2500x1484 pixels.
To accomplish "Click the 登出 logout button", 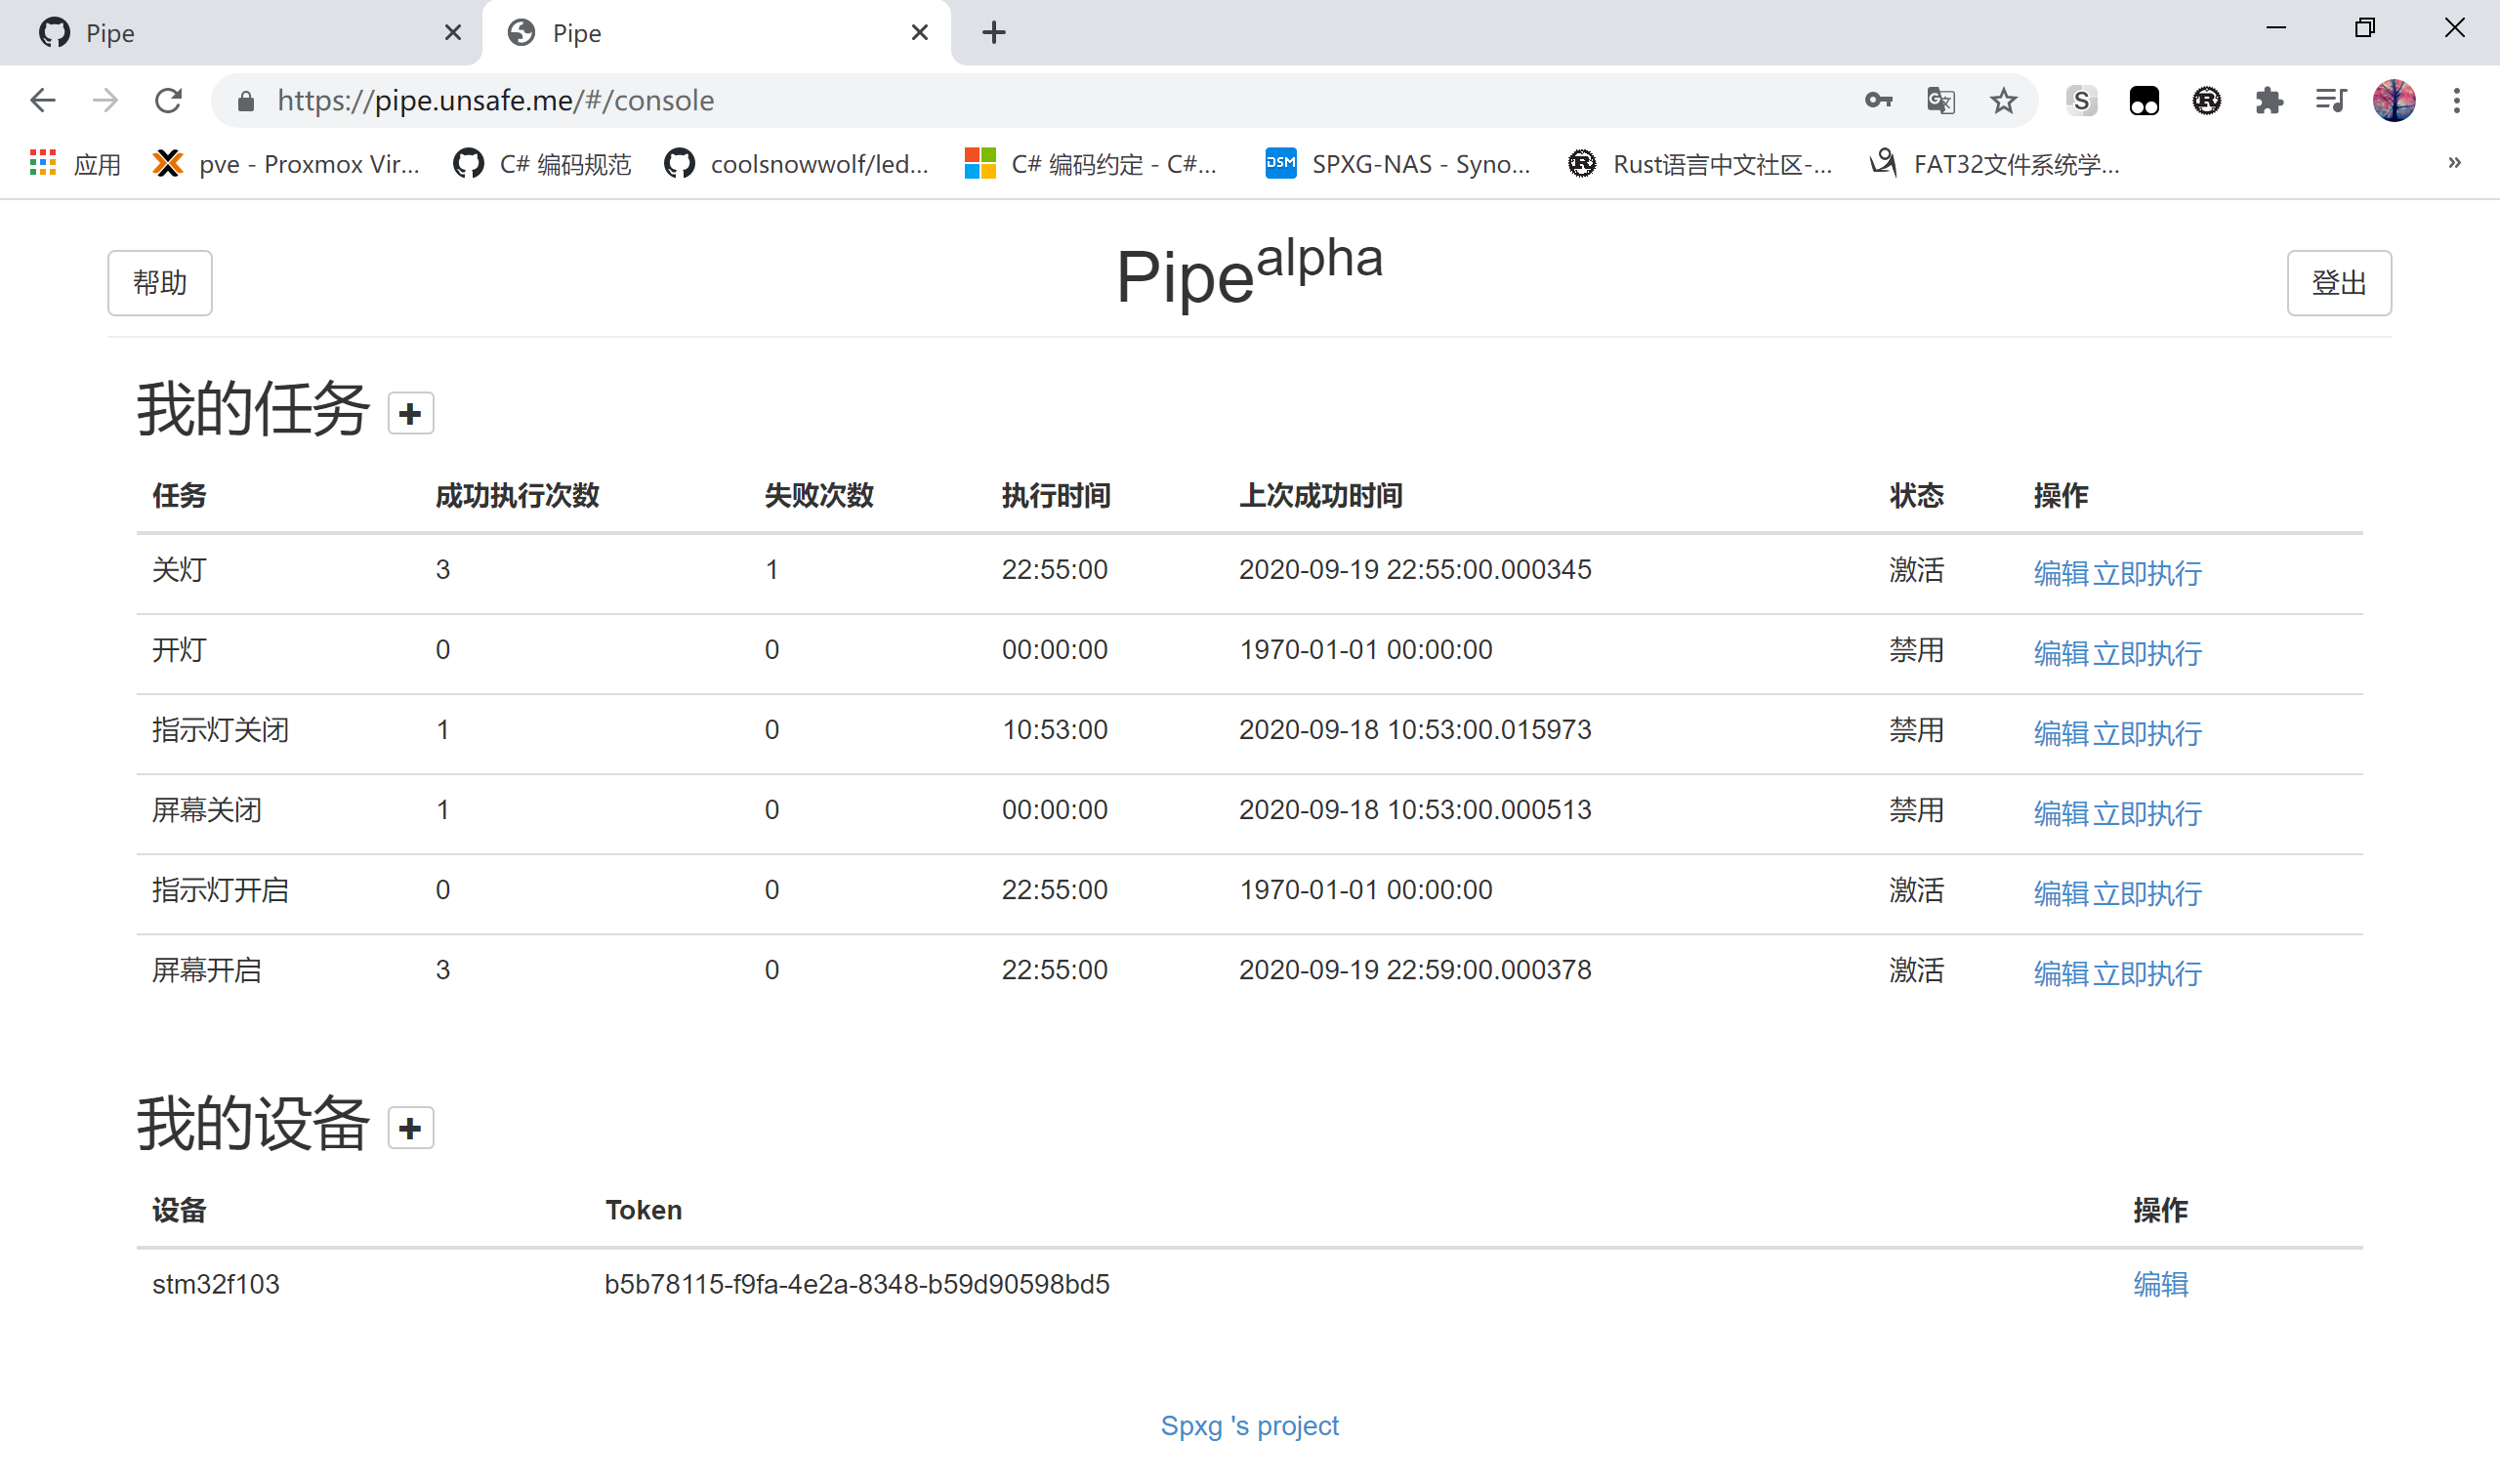I will click(2338, 283).
